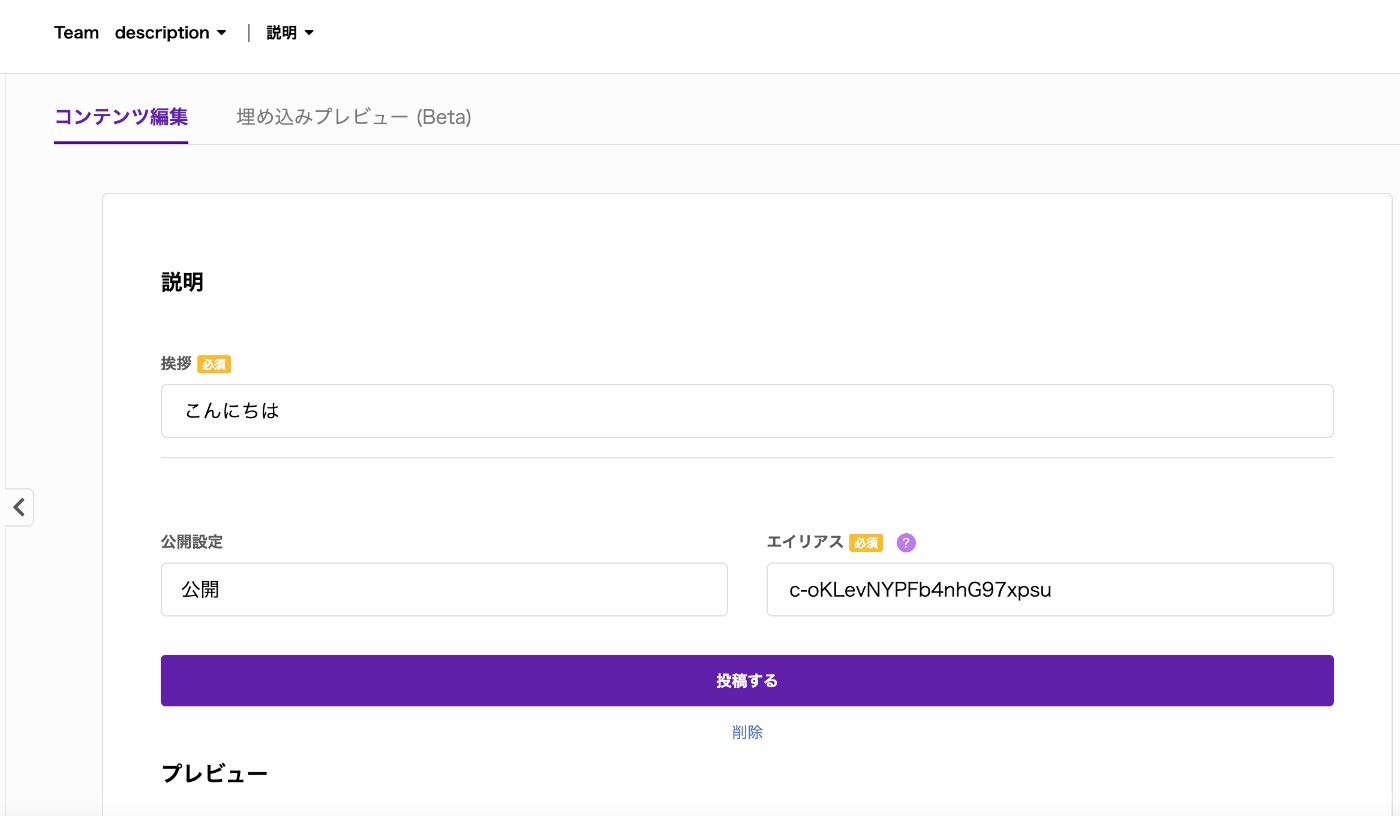Click the purple alias help question-mark icon
The height and width of the screenshot is (816, 1400).
(x=906, y=543)
